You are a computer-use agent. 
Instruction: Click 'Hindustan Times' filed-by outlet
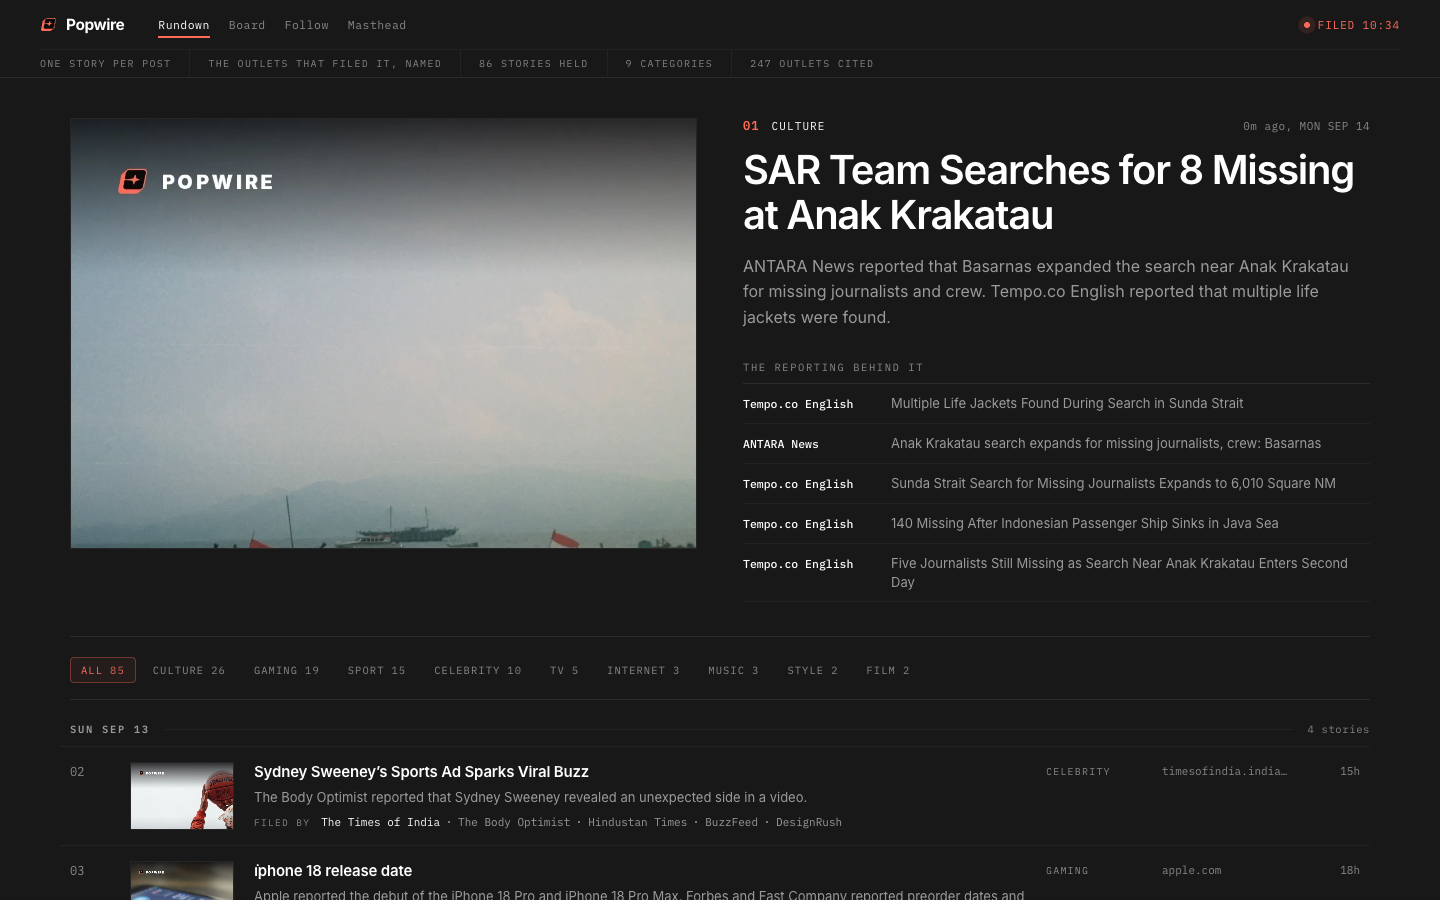click(x=637, y=822)
